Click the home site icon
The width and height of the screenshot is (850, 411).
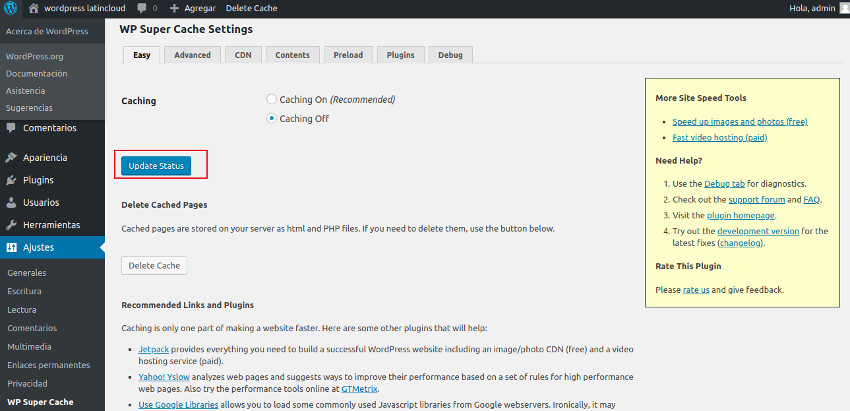(34, 8)
